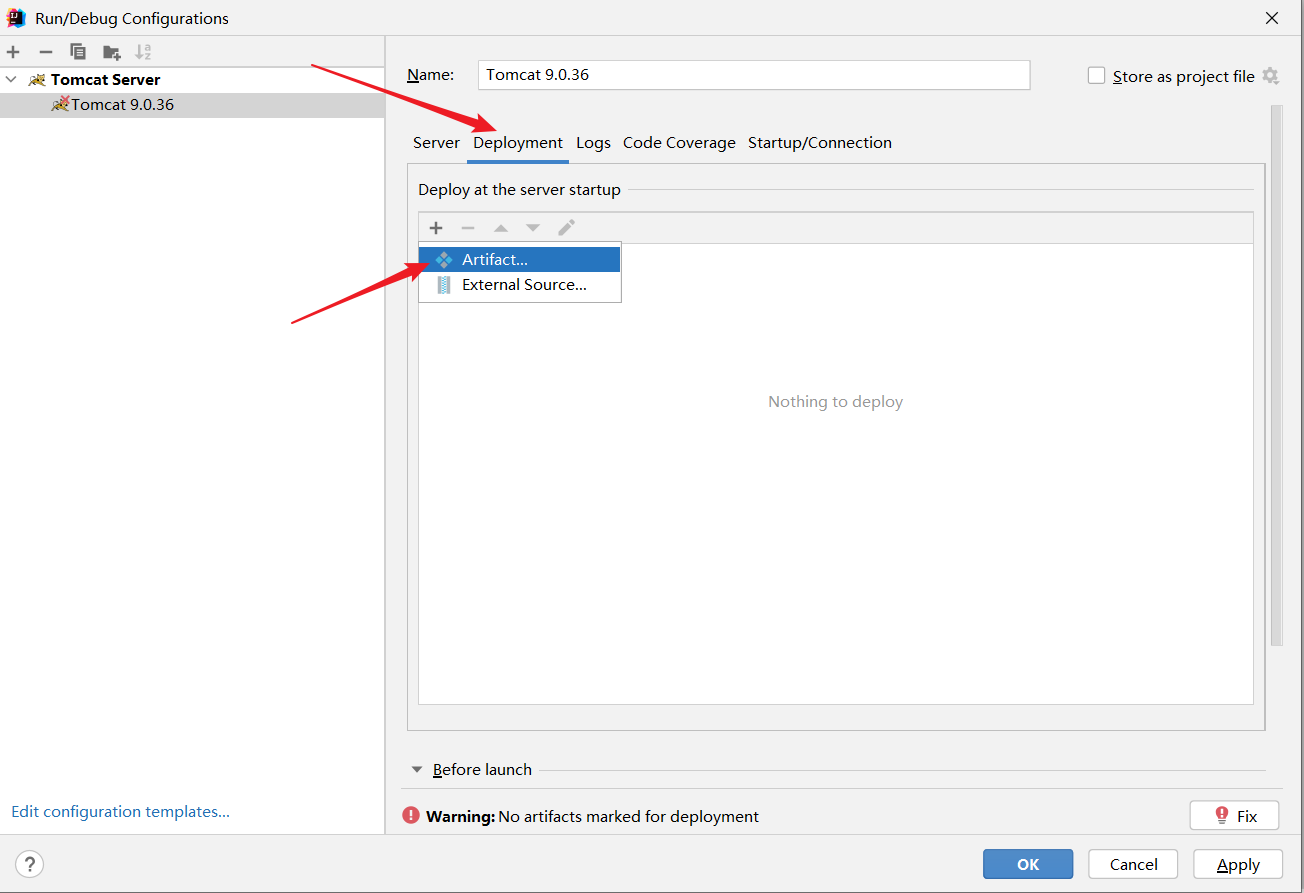Click the Deploy at the server startup label

(x=519, y=190)
